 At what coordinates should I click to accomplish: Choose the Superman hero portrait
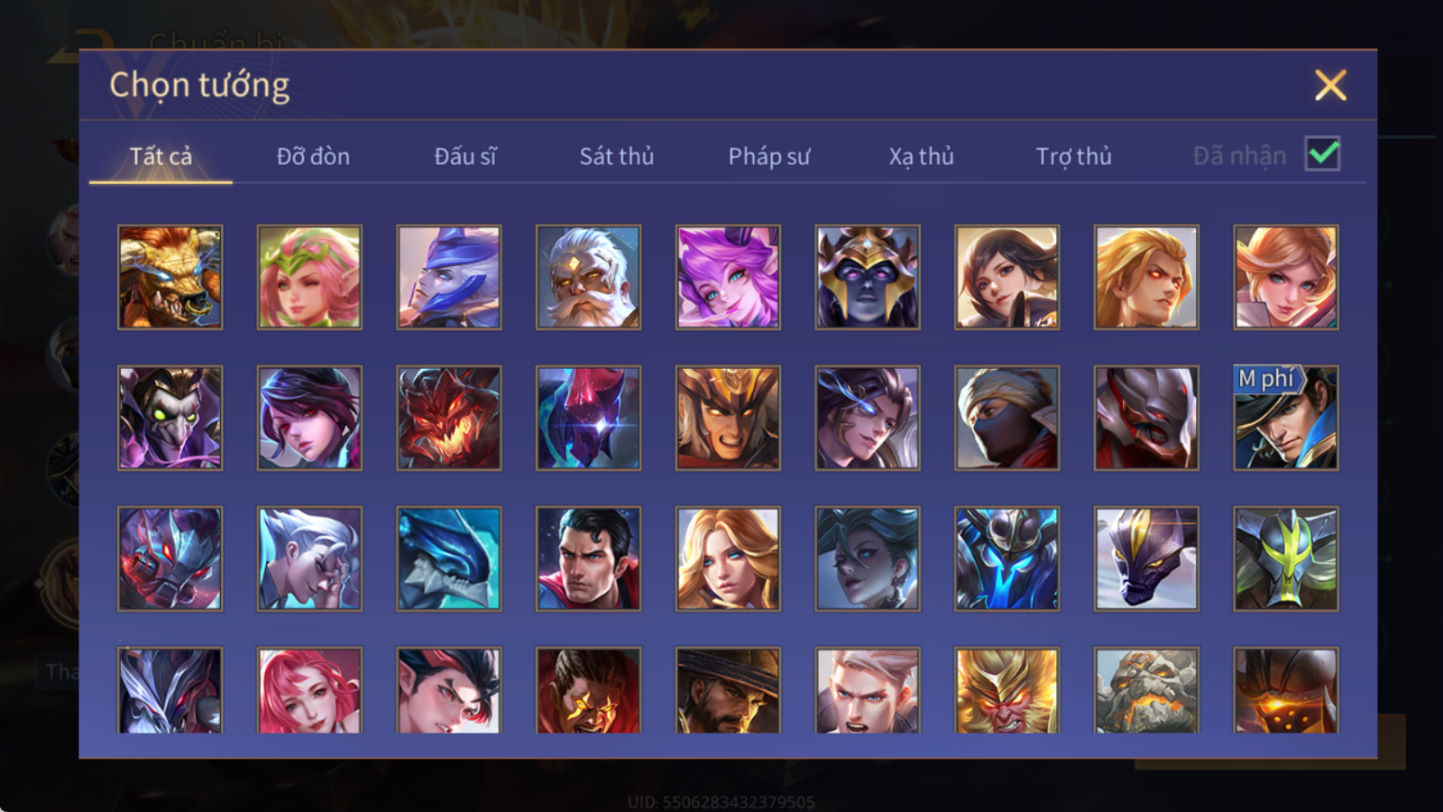[x=588, y=559]
